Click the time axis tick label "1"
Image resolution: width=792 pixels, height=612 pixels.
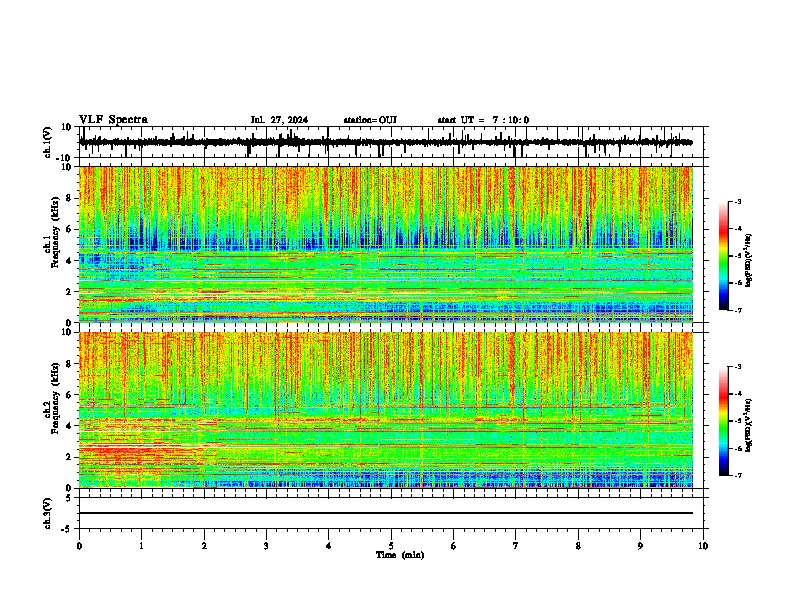(x=141, y=546)
